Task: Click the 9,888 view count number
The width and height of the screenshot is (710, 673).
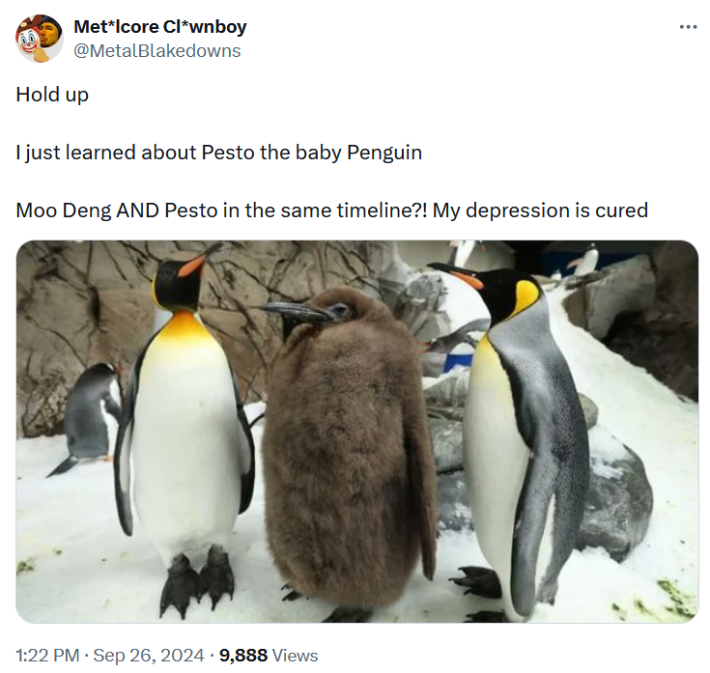Action: pyautogui.click(x=243, y=655)
